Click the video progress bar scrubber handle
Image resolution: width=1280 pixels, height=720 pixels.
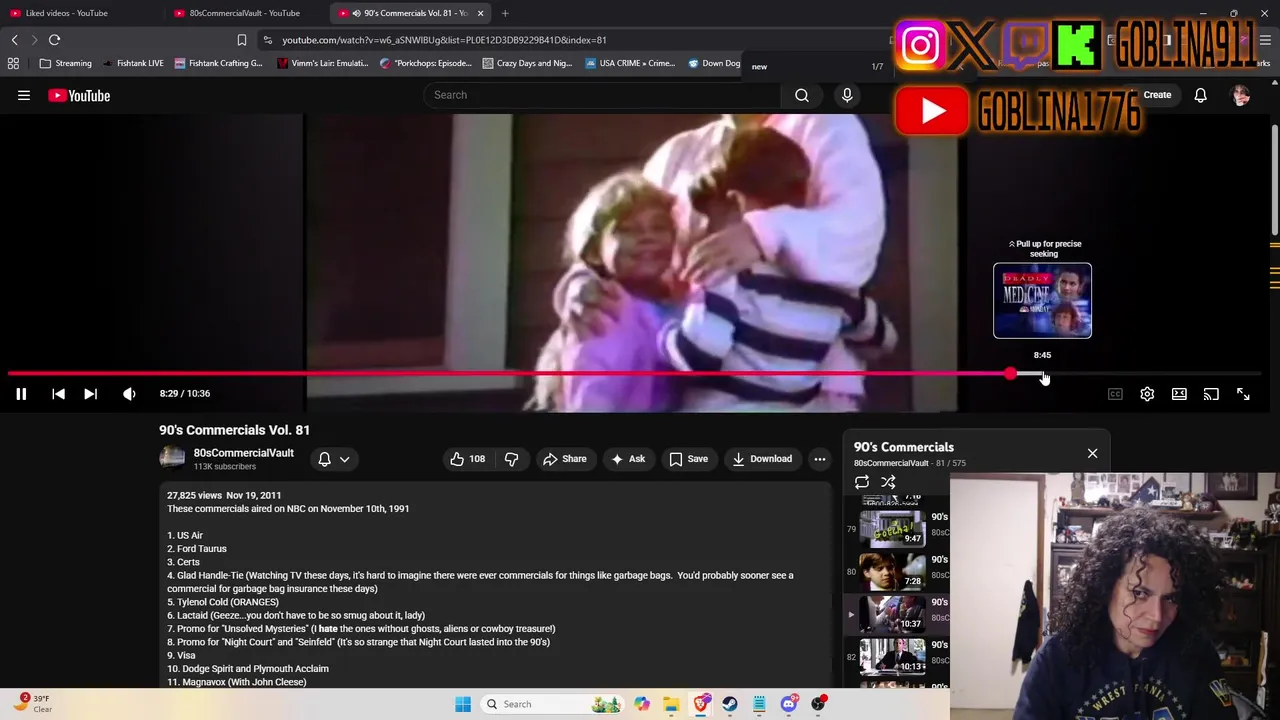[1011, 374]
